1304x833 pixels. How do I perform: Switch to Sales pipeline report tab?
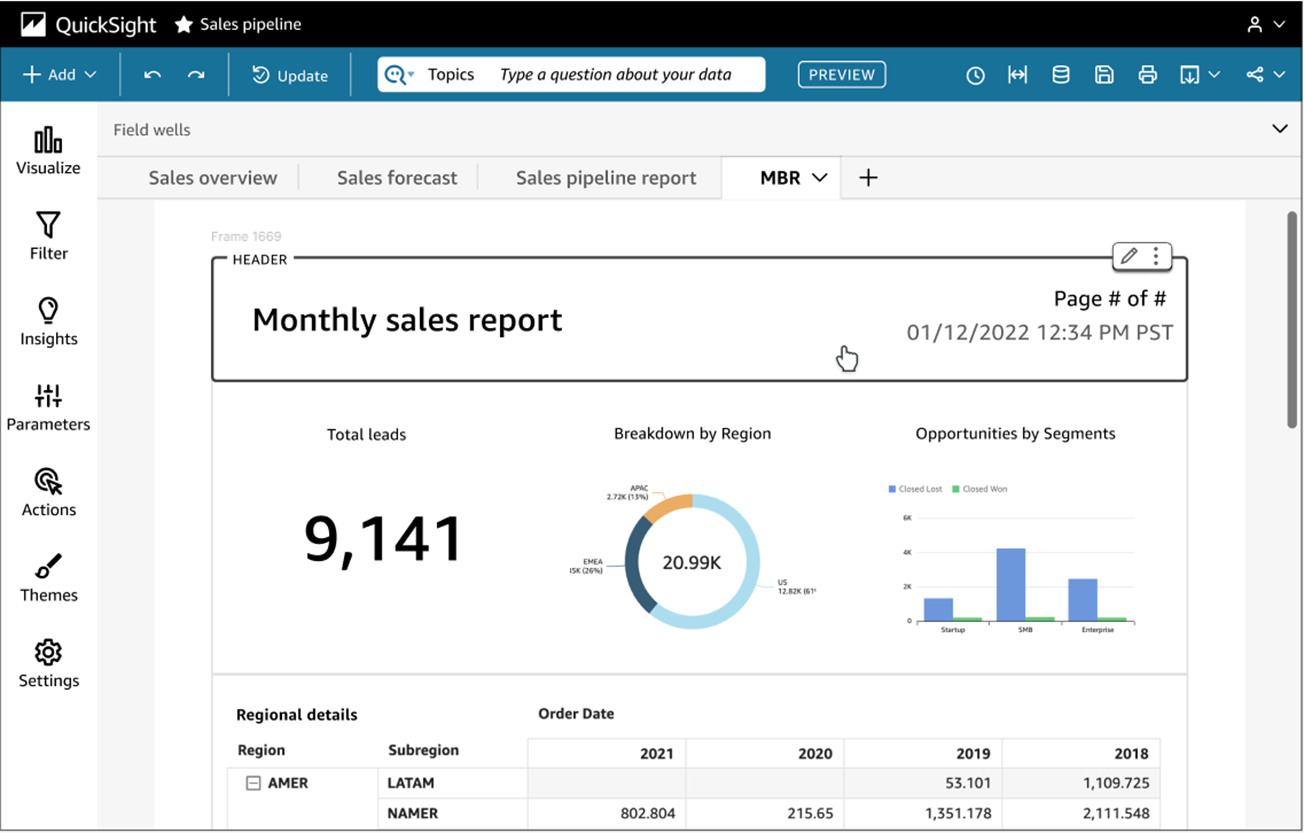[606, 178]
